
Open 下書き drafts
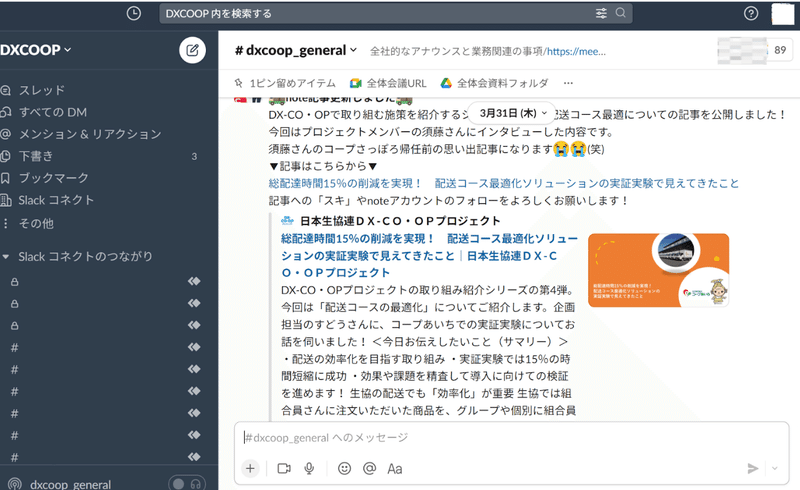coord(36,156)
